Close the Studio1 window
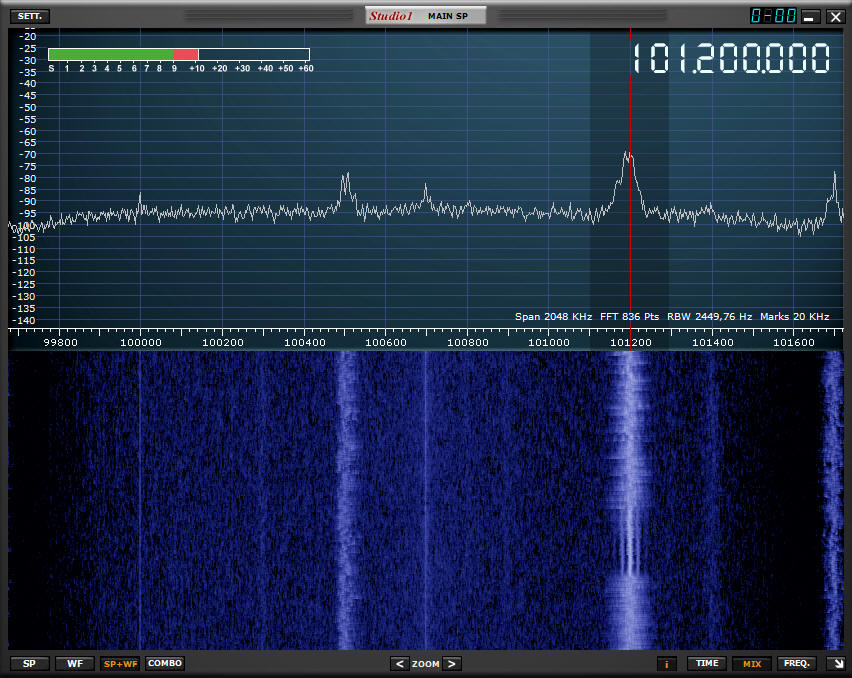This screenshot has width=852, height=678. click(836, 17)
